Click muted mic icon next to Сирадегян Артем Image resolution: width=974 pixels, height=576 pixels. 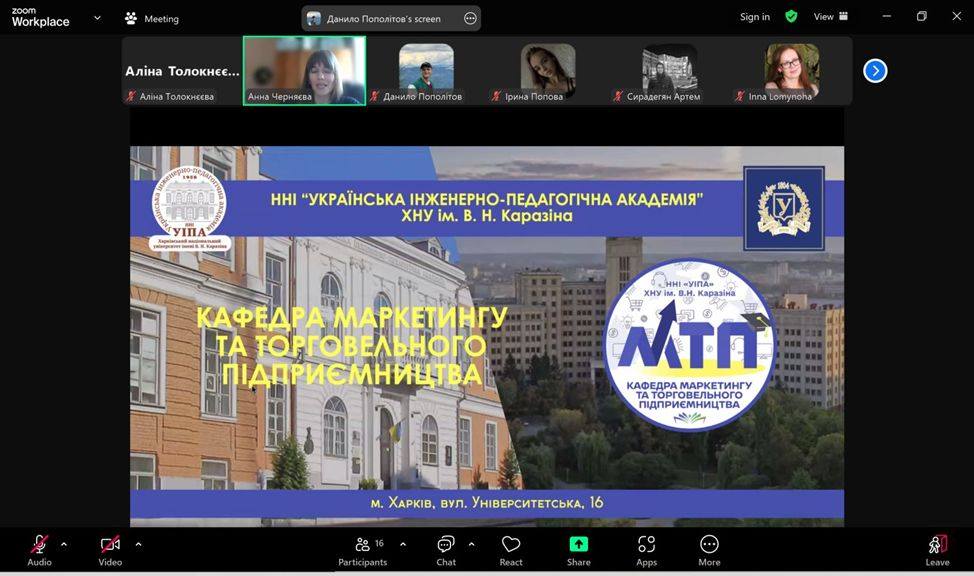(x=617, y=96)
